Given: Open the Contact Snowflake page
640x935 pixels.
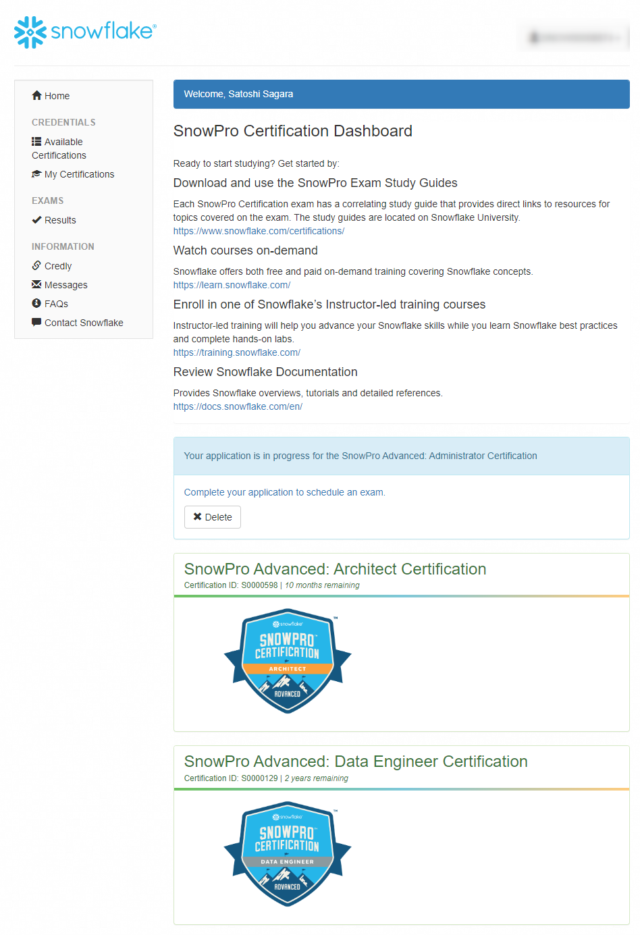Looking at the screenshot, I should [x=78, y=323].
